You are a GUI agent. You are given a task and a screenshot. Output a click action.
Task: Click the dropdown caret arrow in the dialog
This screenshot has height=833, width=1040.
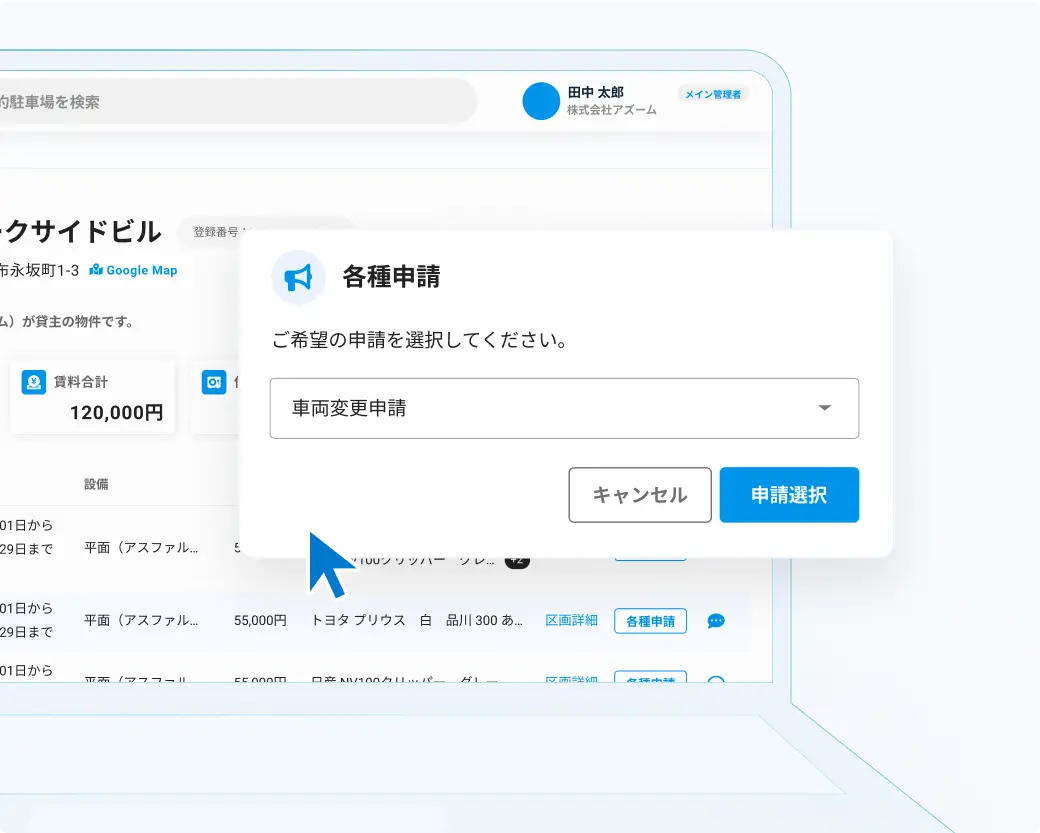824,408
